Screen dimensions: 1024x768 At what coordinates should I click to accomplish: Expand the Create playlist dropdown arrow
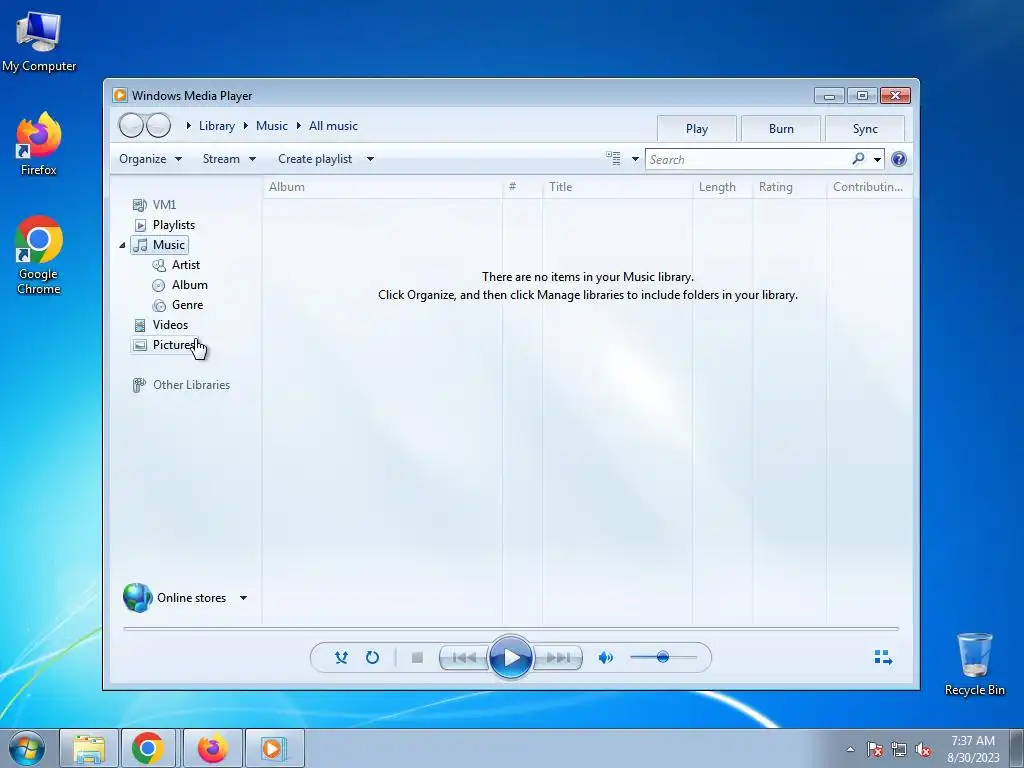[x=370, y=159]
